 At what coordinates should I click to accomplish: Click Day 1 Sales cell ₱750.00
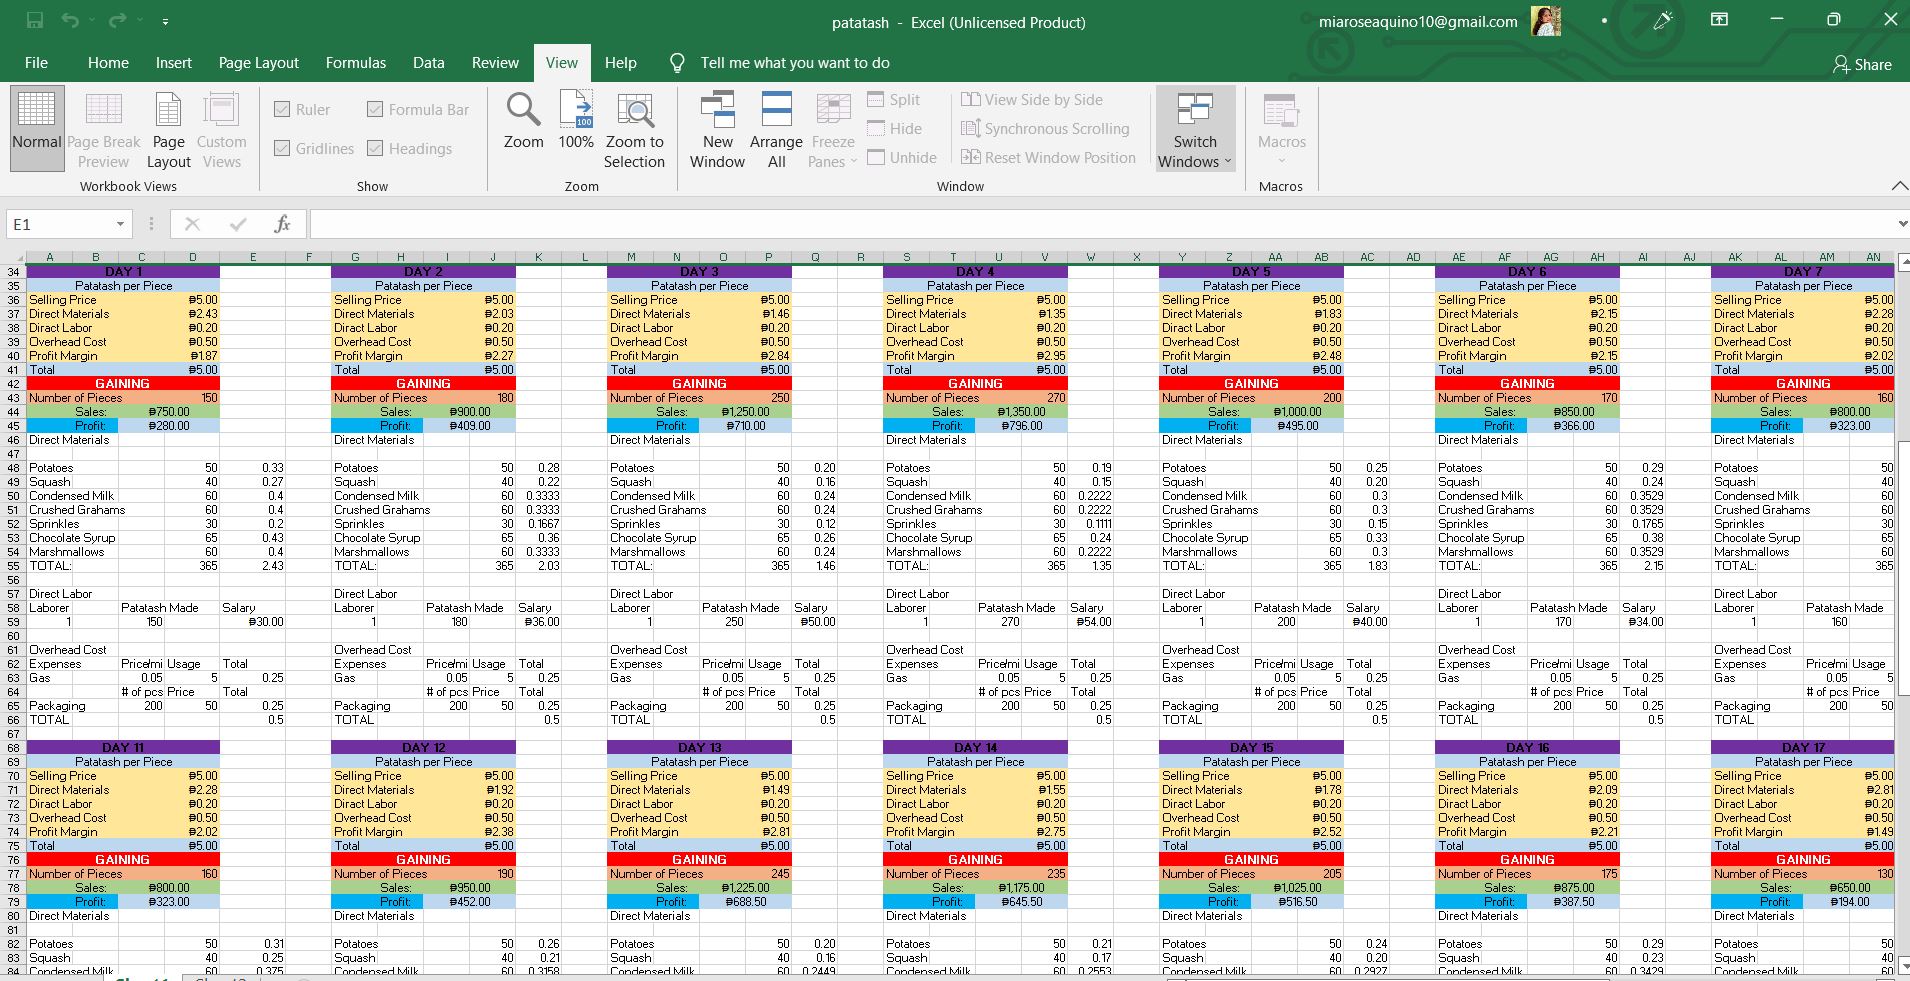[168, 412]
